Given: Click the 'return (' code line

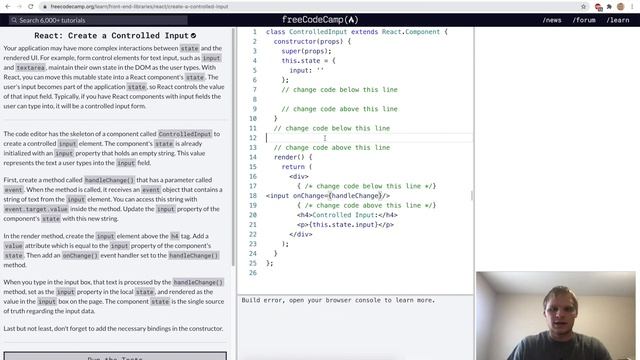Looking at the screenshot, I should pyautogui.click(x=297, y=167).
